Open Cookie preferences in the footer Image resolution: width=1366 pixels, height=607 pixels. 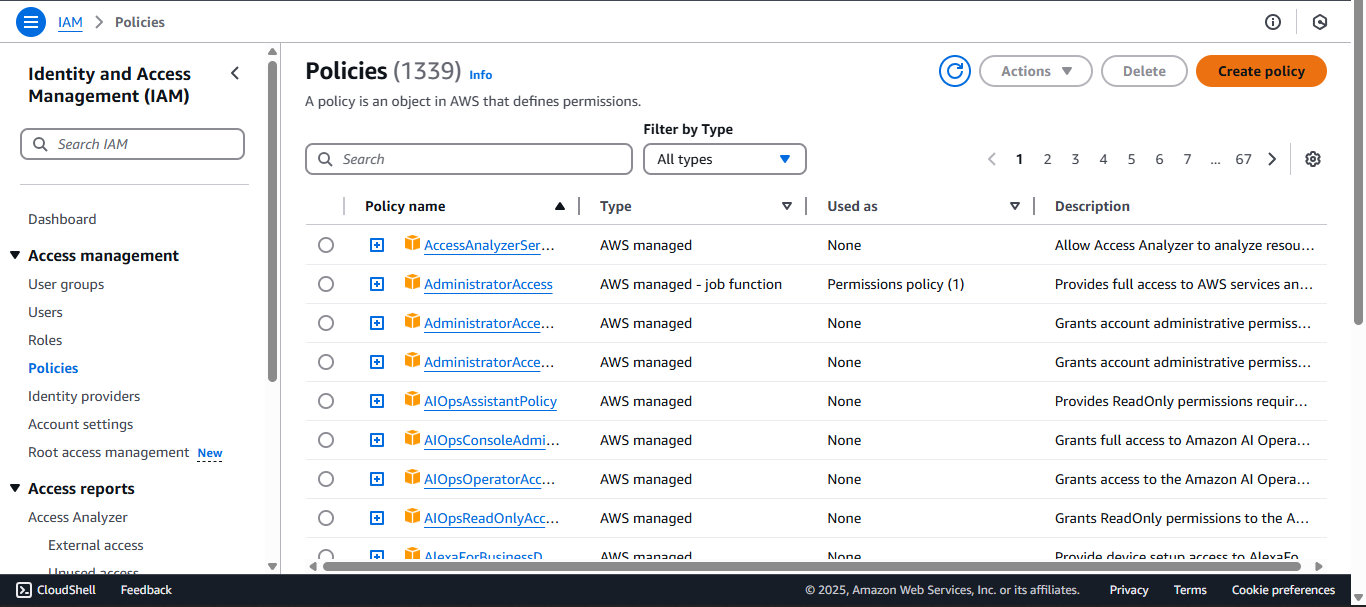tap(1283, 590)
